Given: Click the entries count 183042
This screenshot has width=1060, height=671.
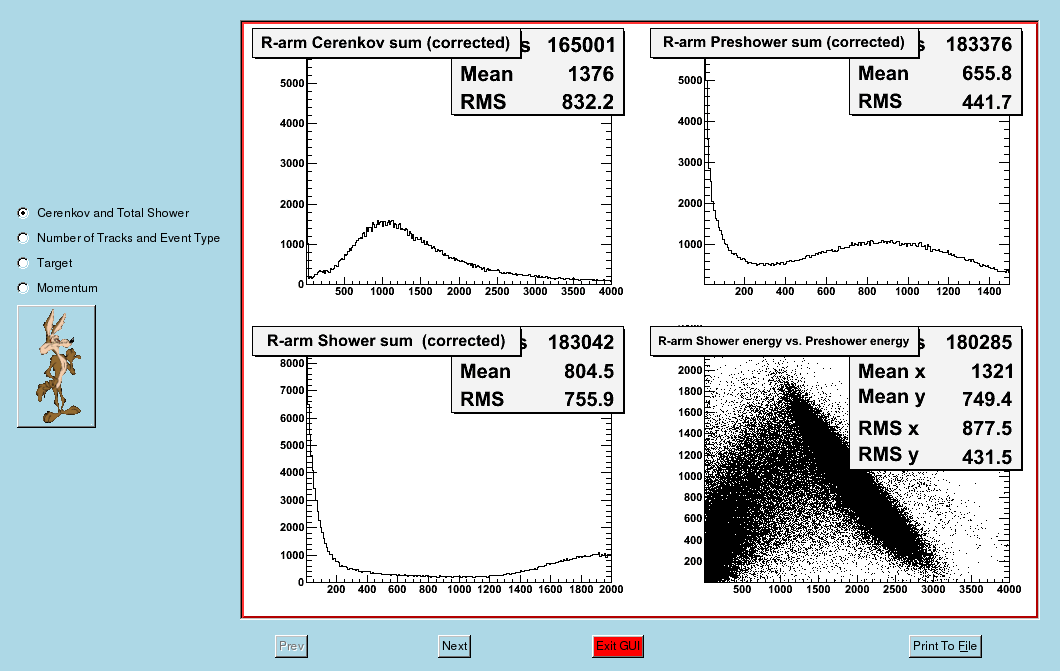Looking at the screenshot, I should click(581, 343).
